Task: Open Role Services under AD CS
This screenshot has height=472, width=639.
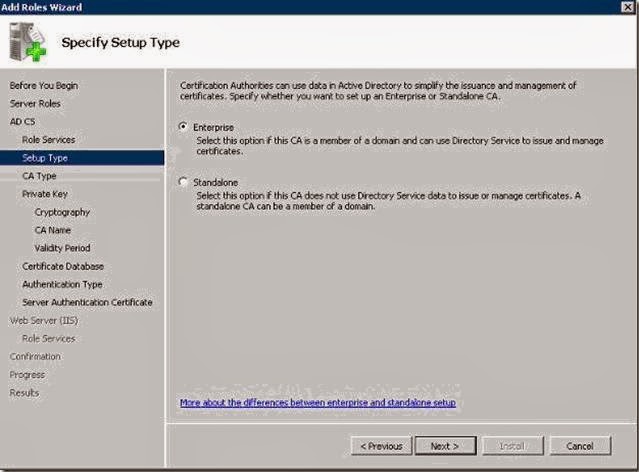Action: [48, 139]
